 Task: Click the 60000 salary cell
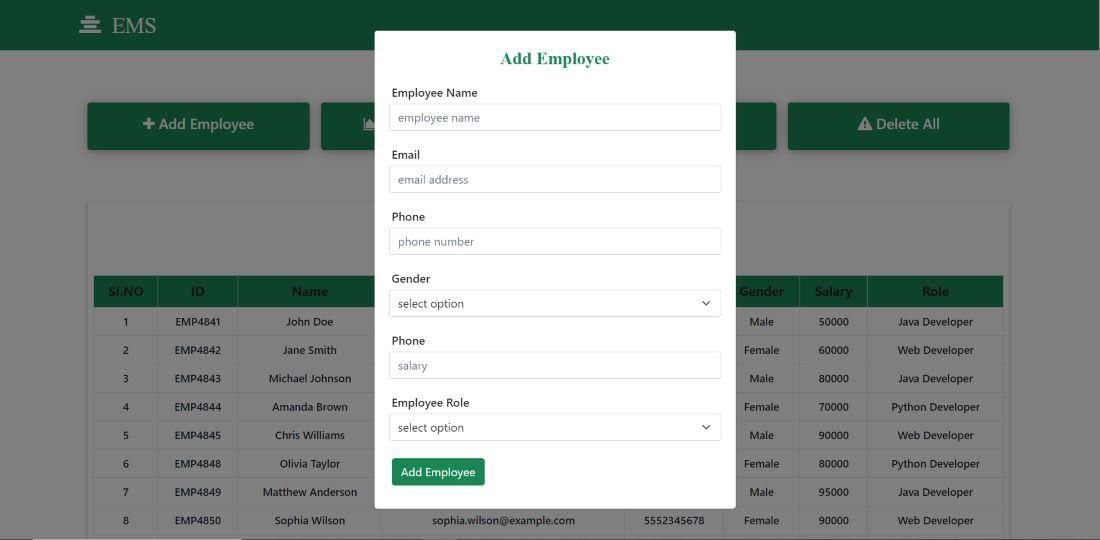coord(833,350)
